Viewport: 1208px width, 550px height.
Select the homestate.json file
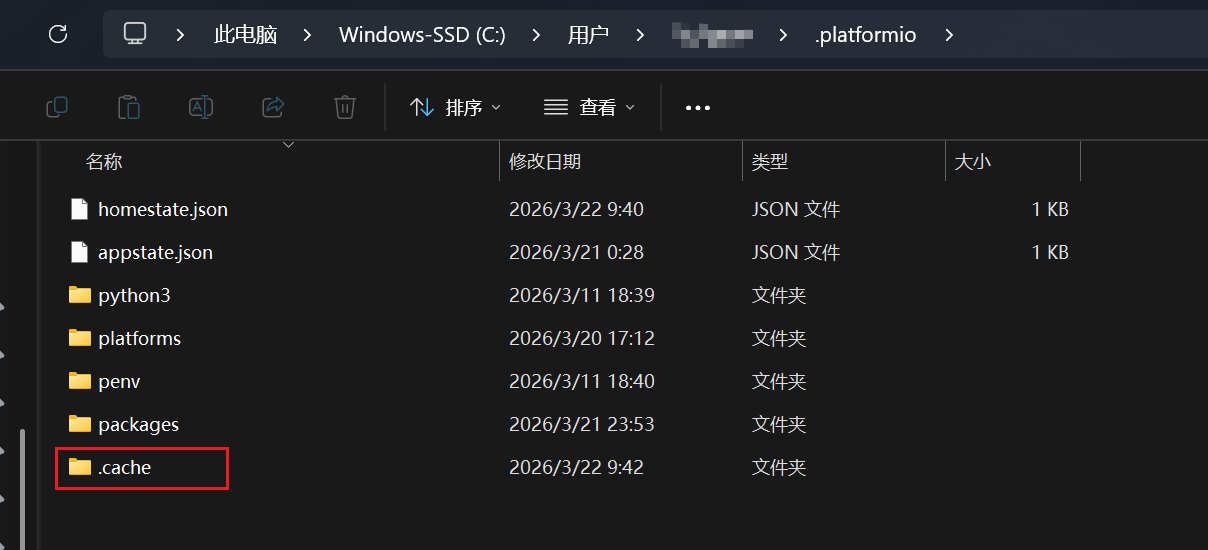pos(162,210)
